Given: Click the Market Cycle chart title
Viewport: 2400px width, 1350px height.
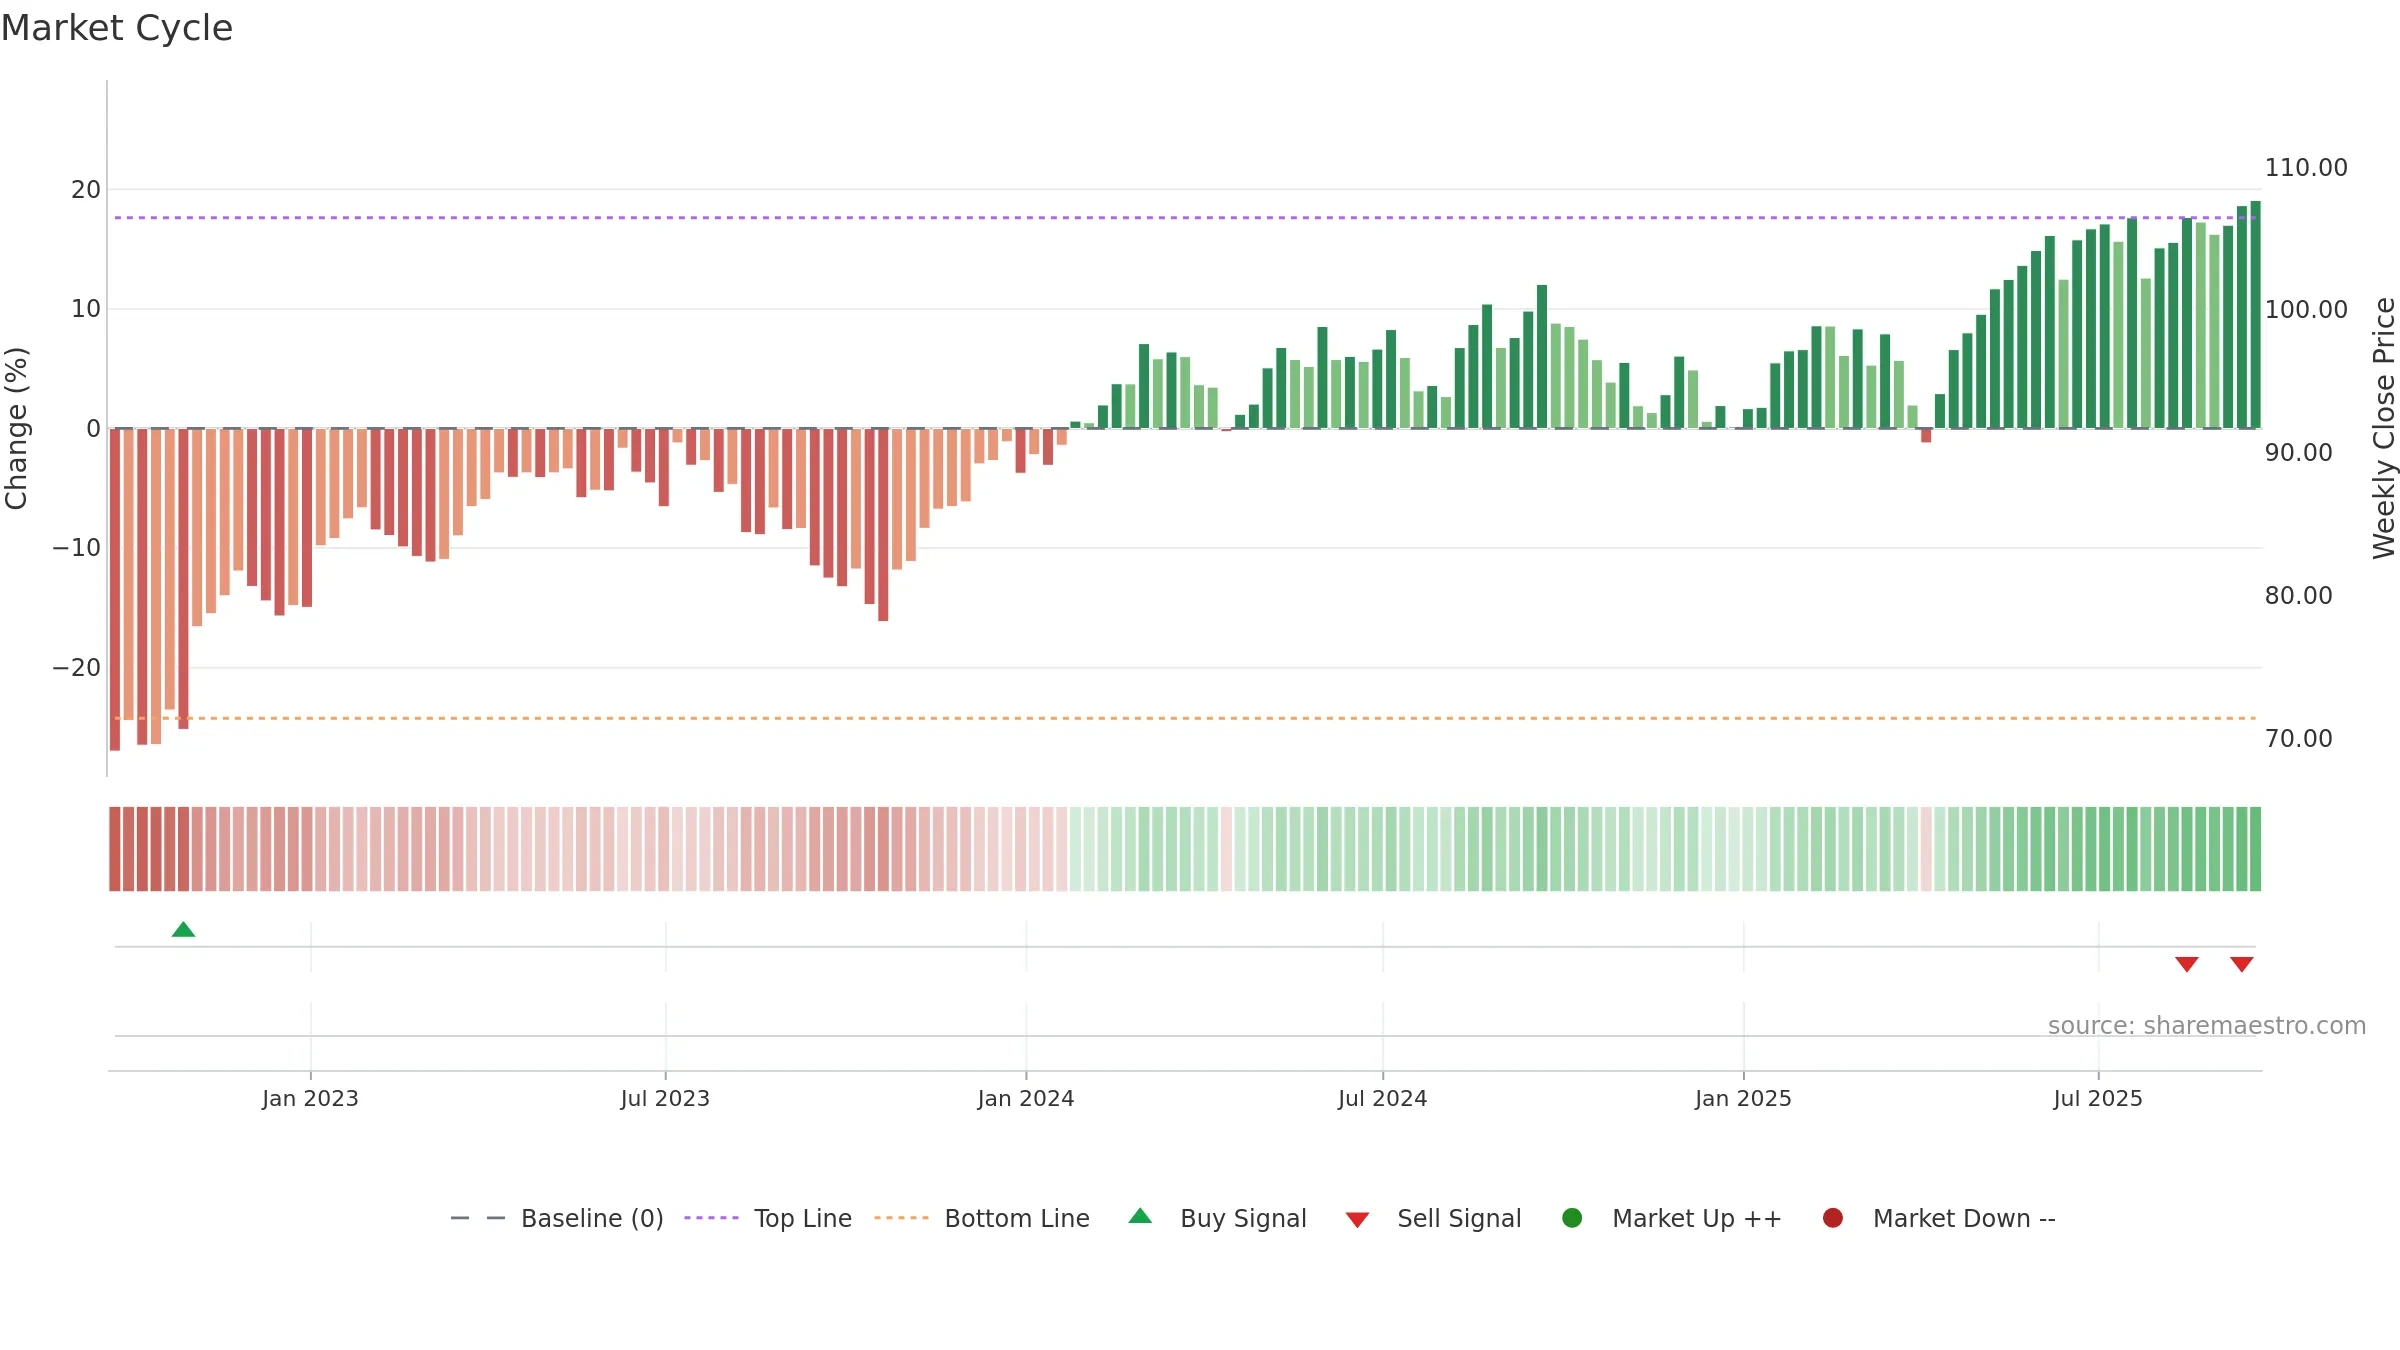Looking at the screenshot, I should (117, 28).
